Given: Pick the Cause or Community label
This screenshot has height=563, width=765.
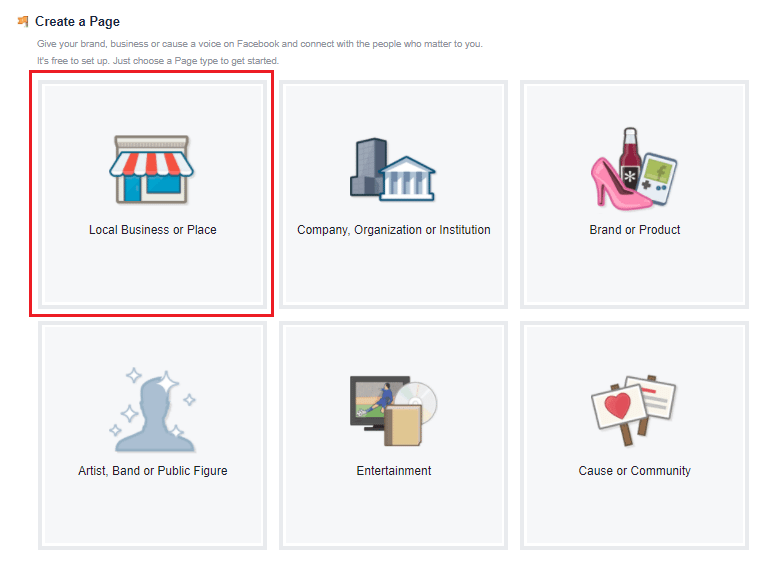Looking at the screenshot, I should (x=635, y=471).
